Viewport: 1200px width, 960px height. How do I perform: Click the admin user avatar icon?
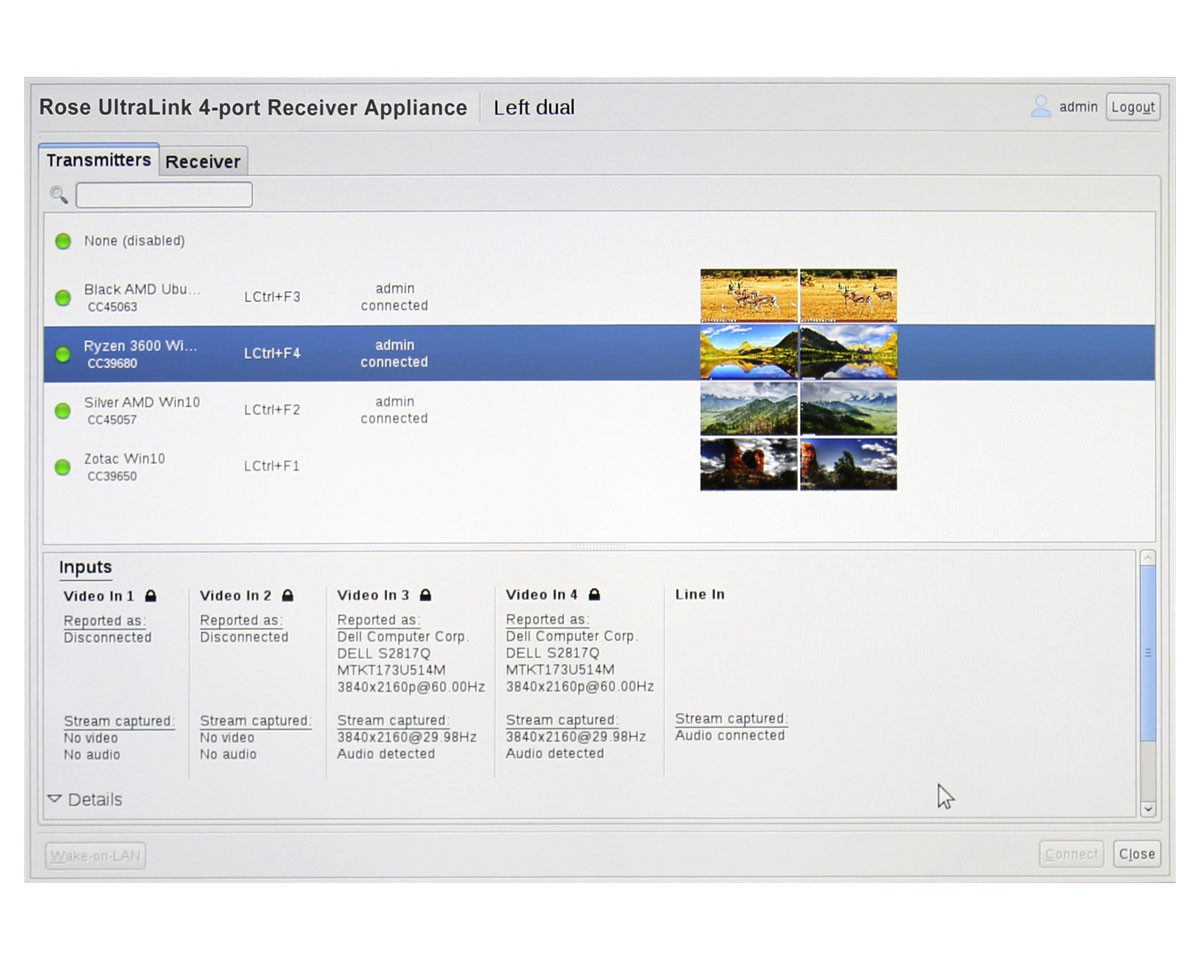pyautogui.click(x=1041, y=107)
